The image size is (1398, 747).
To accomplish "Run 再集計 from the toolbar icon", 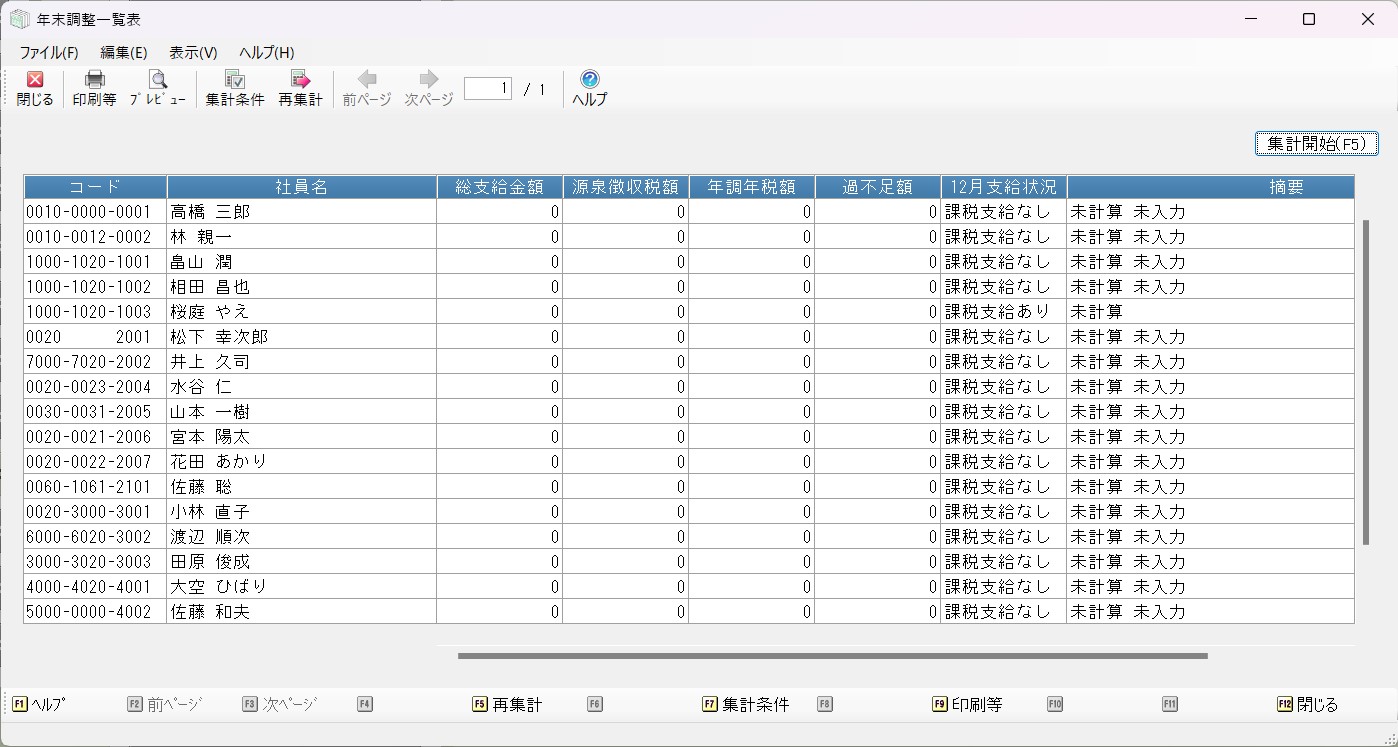I will 300,80.
